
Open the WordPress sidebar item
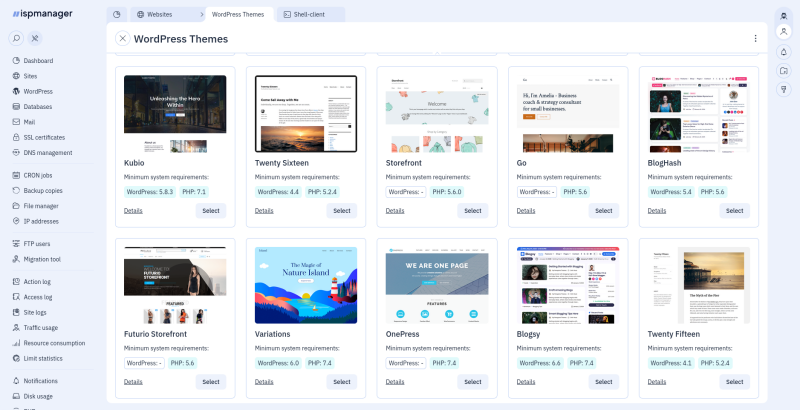(x=38, y=91)
